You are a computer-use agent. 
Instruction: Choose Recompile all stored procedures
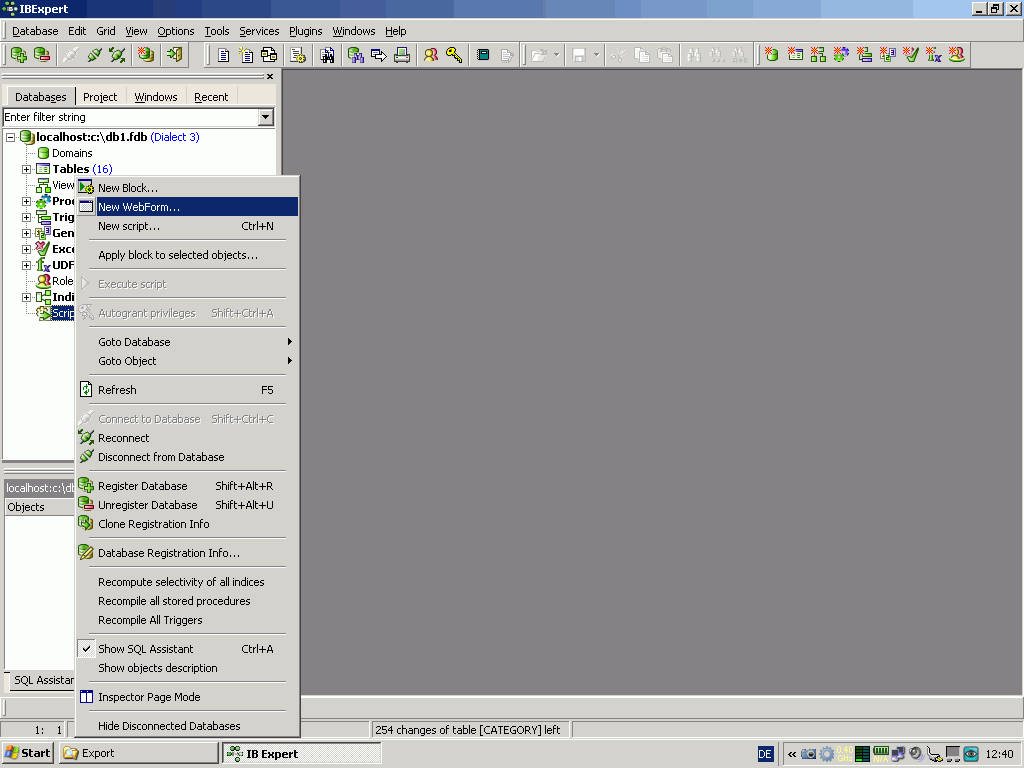[187, 601]
